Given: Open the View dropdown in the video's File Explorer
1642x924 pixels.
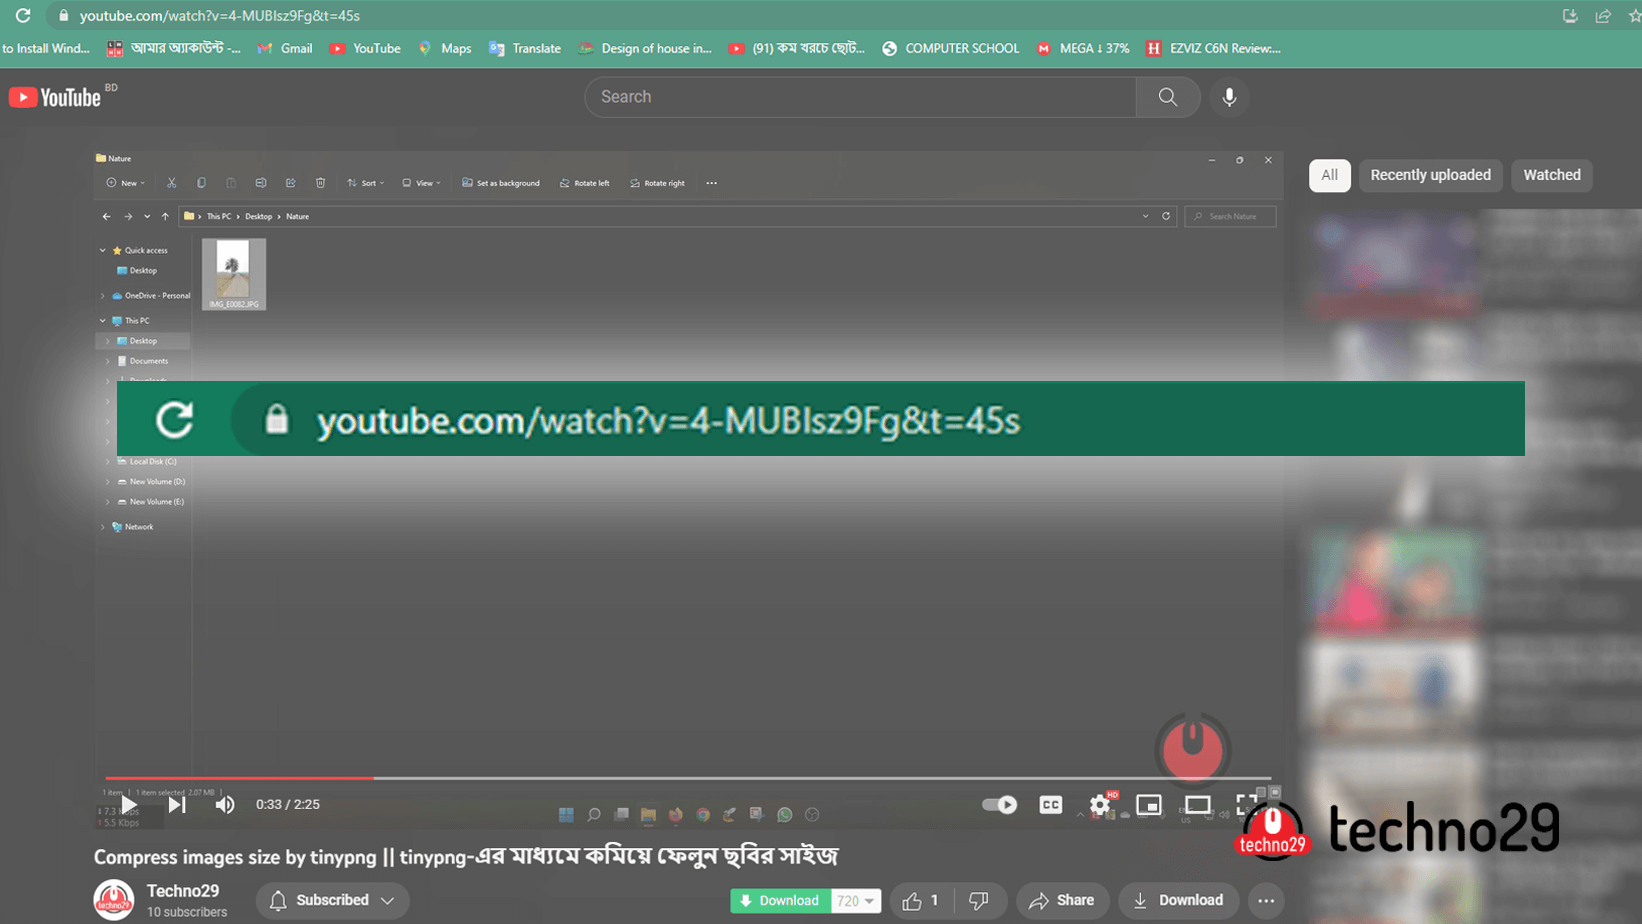Looking at the screenshot, I should tap(421, 183).
